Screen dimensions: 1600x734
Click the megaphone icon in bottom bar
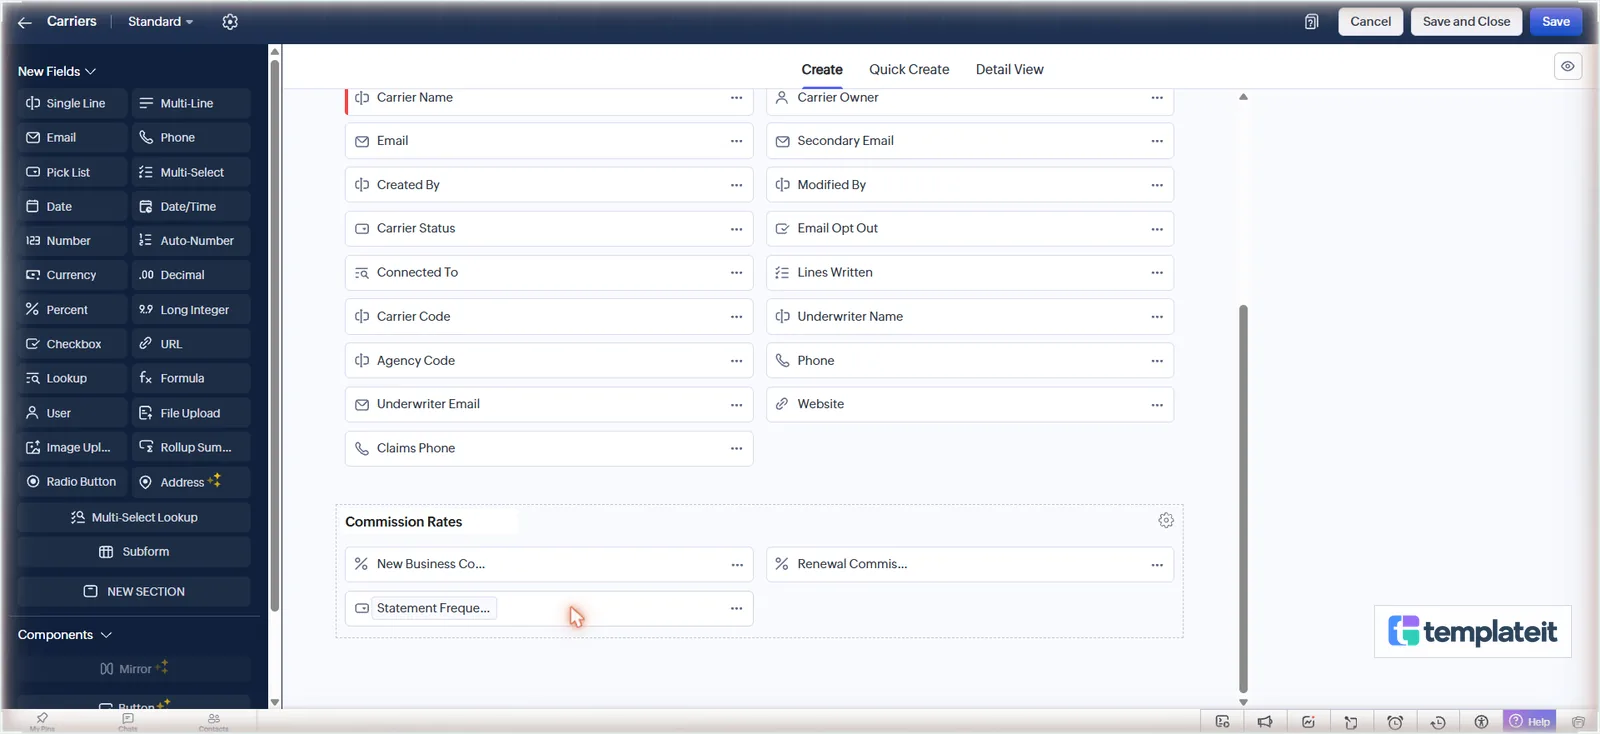[x=1265, y=722]
